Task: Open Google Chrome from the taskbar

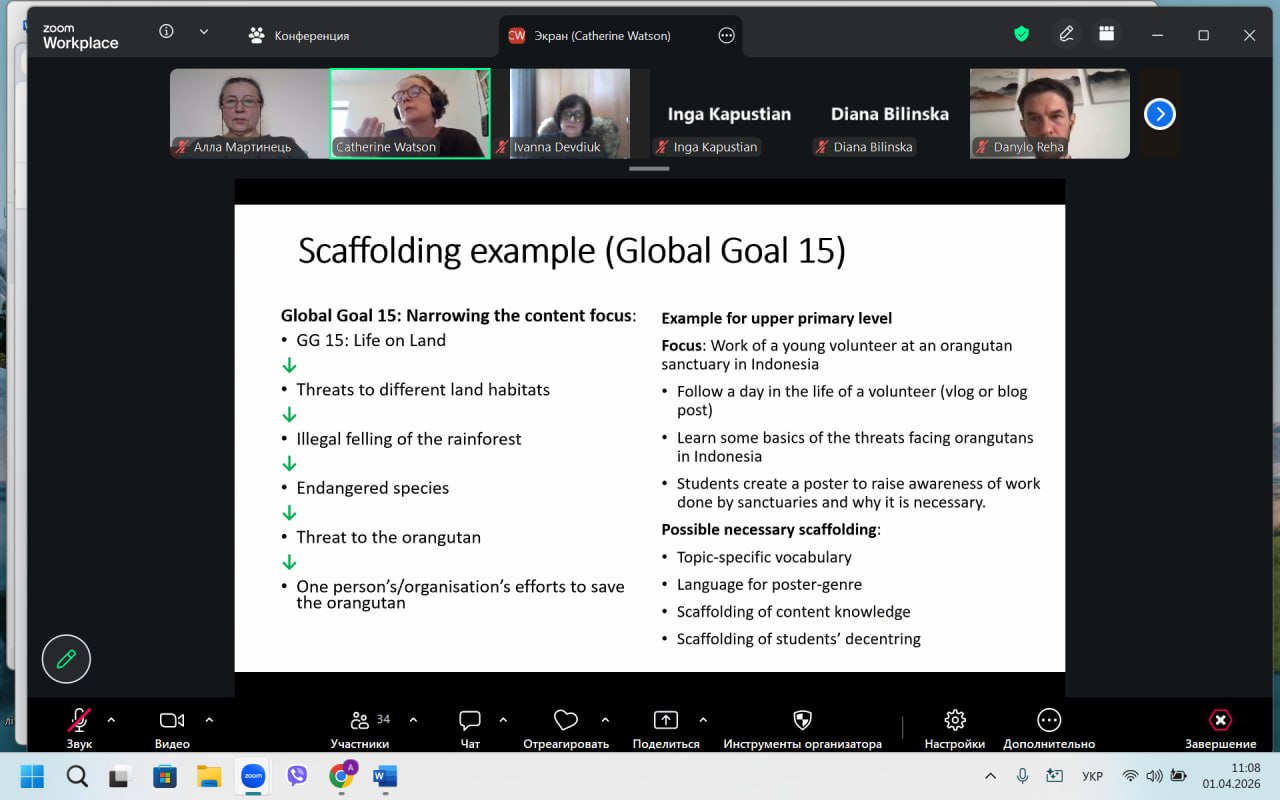Action: point(342,776)
